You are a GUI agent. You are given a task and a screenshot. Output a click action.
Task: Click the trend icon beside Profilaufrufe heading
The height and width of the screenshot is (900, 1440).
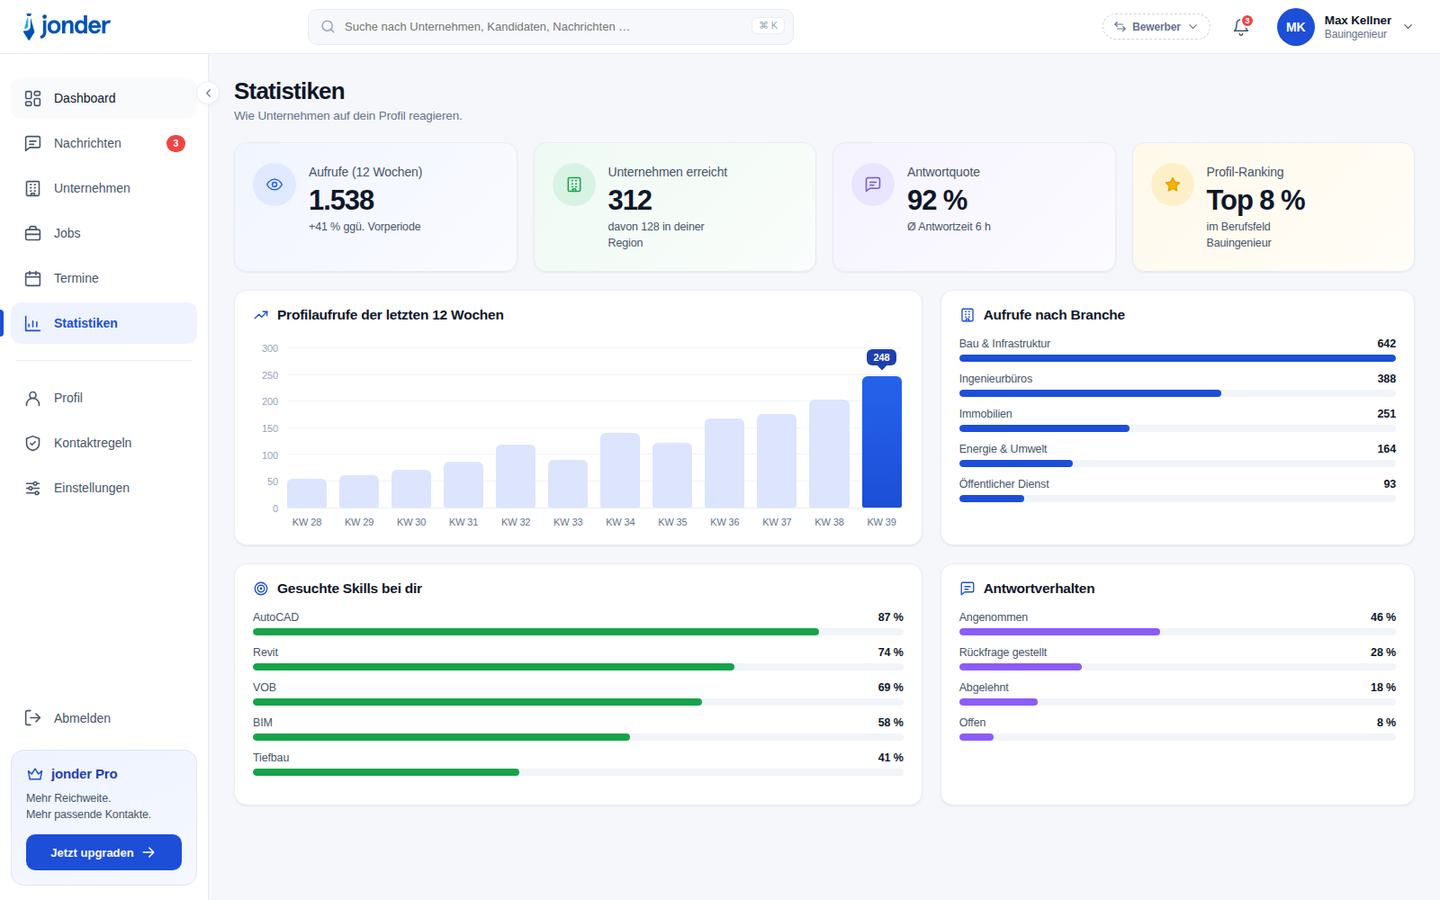coord(261,315)
